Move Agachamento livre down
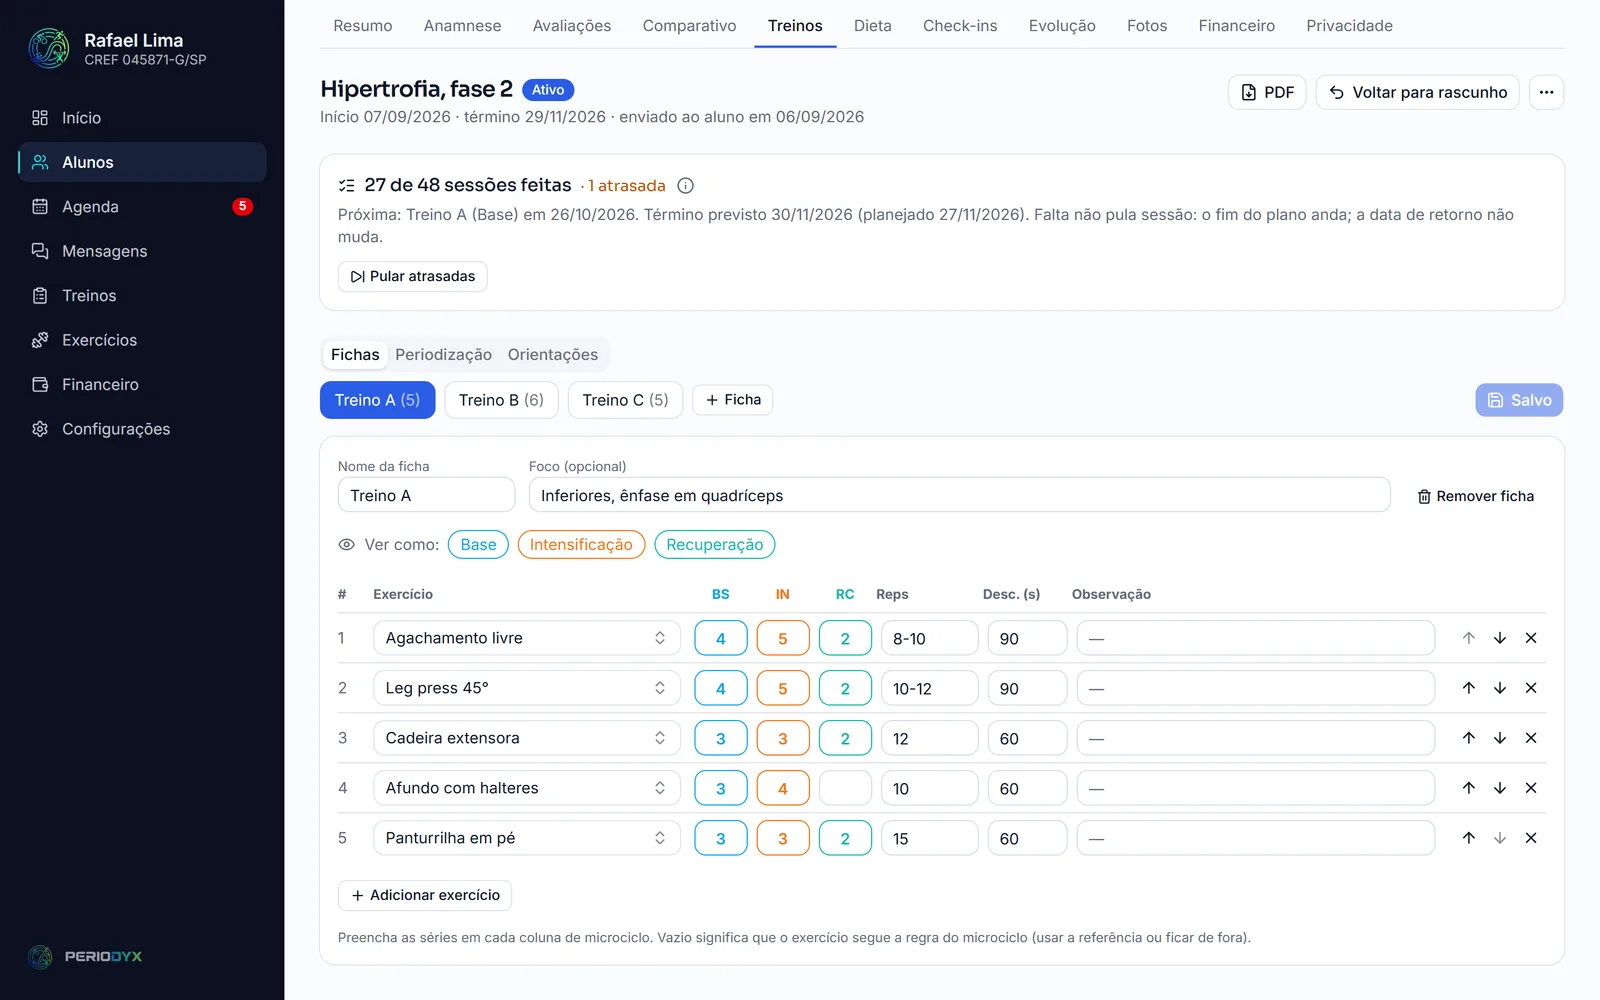The height and width of the screenshot is (1000, 1600). (1500, 638)
